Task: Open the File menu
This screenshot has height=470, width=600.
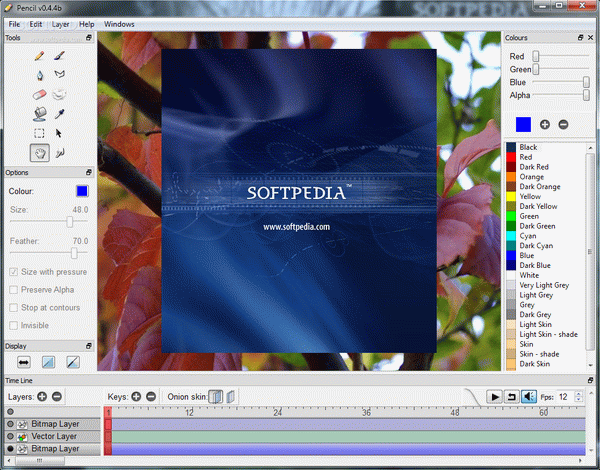Action: [14, 24]
